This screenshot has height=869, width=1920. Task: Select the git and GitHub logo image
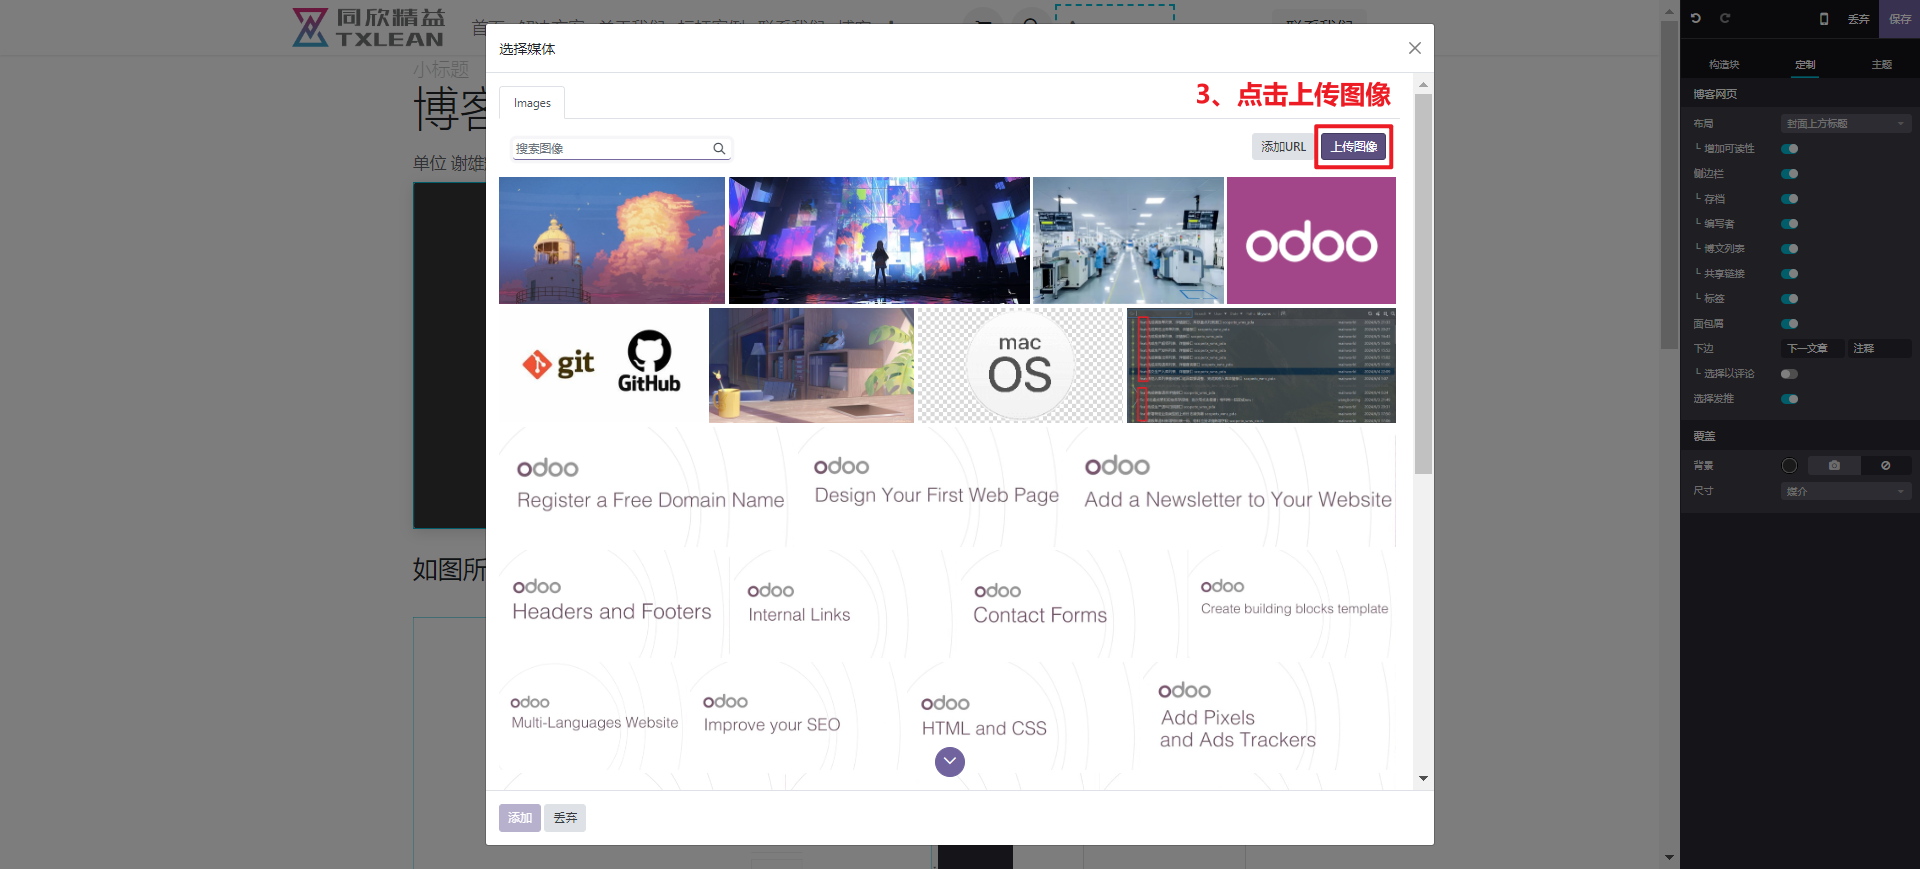click(x=602, y=365)
